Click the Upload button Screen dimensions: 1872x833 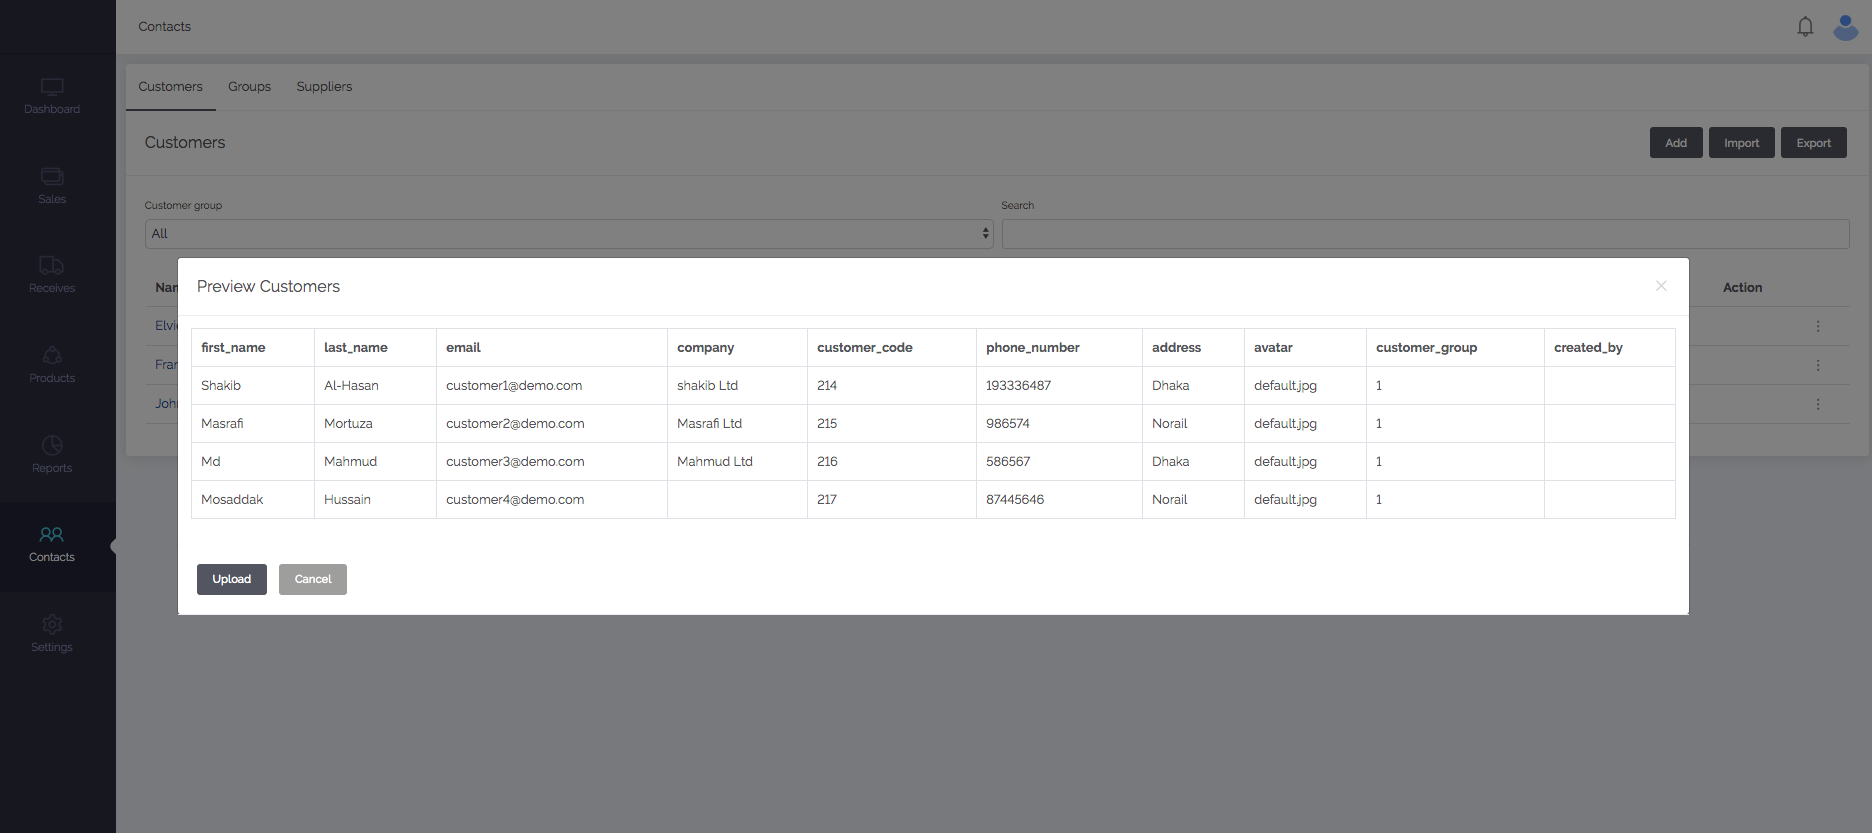point(232,580)
